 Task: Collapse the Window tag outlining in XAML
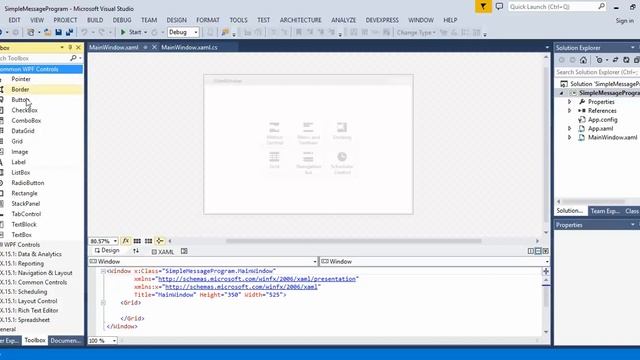(x=103, y=271)
